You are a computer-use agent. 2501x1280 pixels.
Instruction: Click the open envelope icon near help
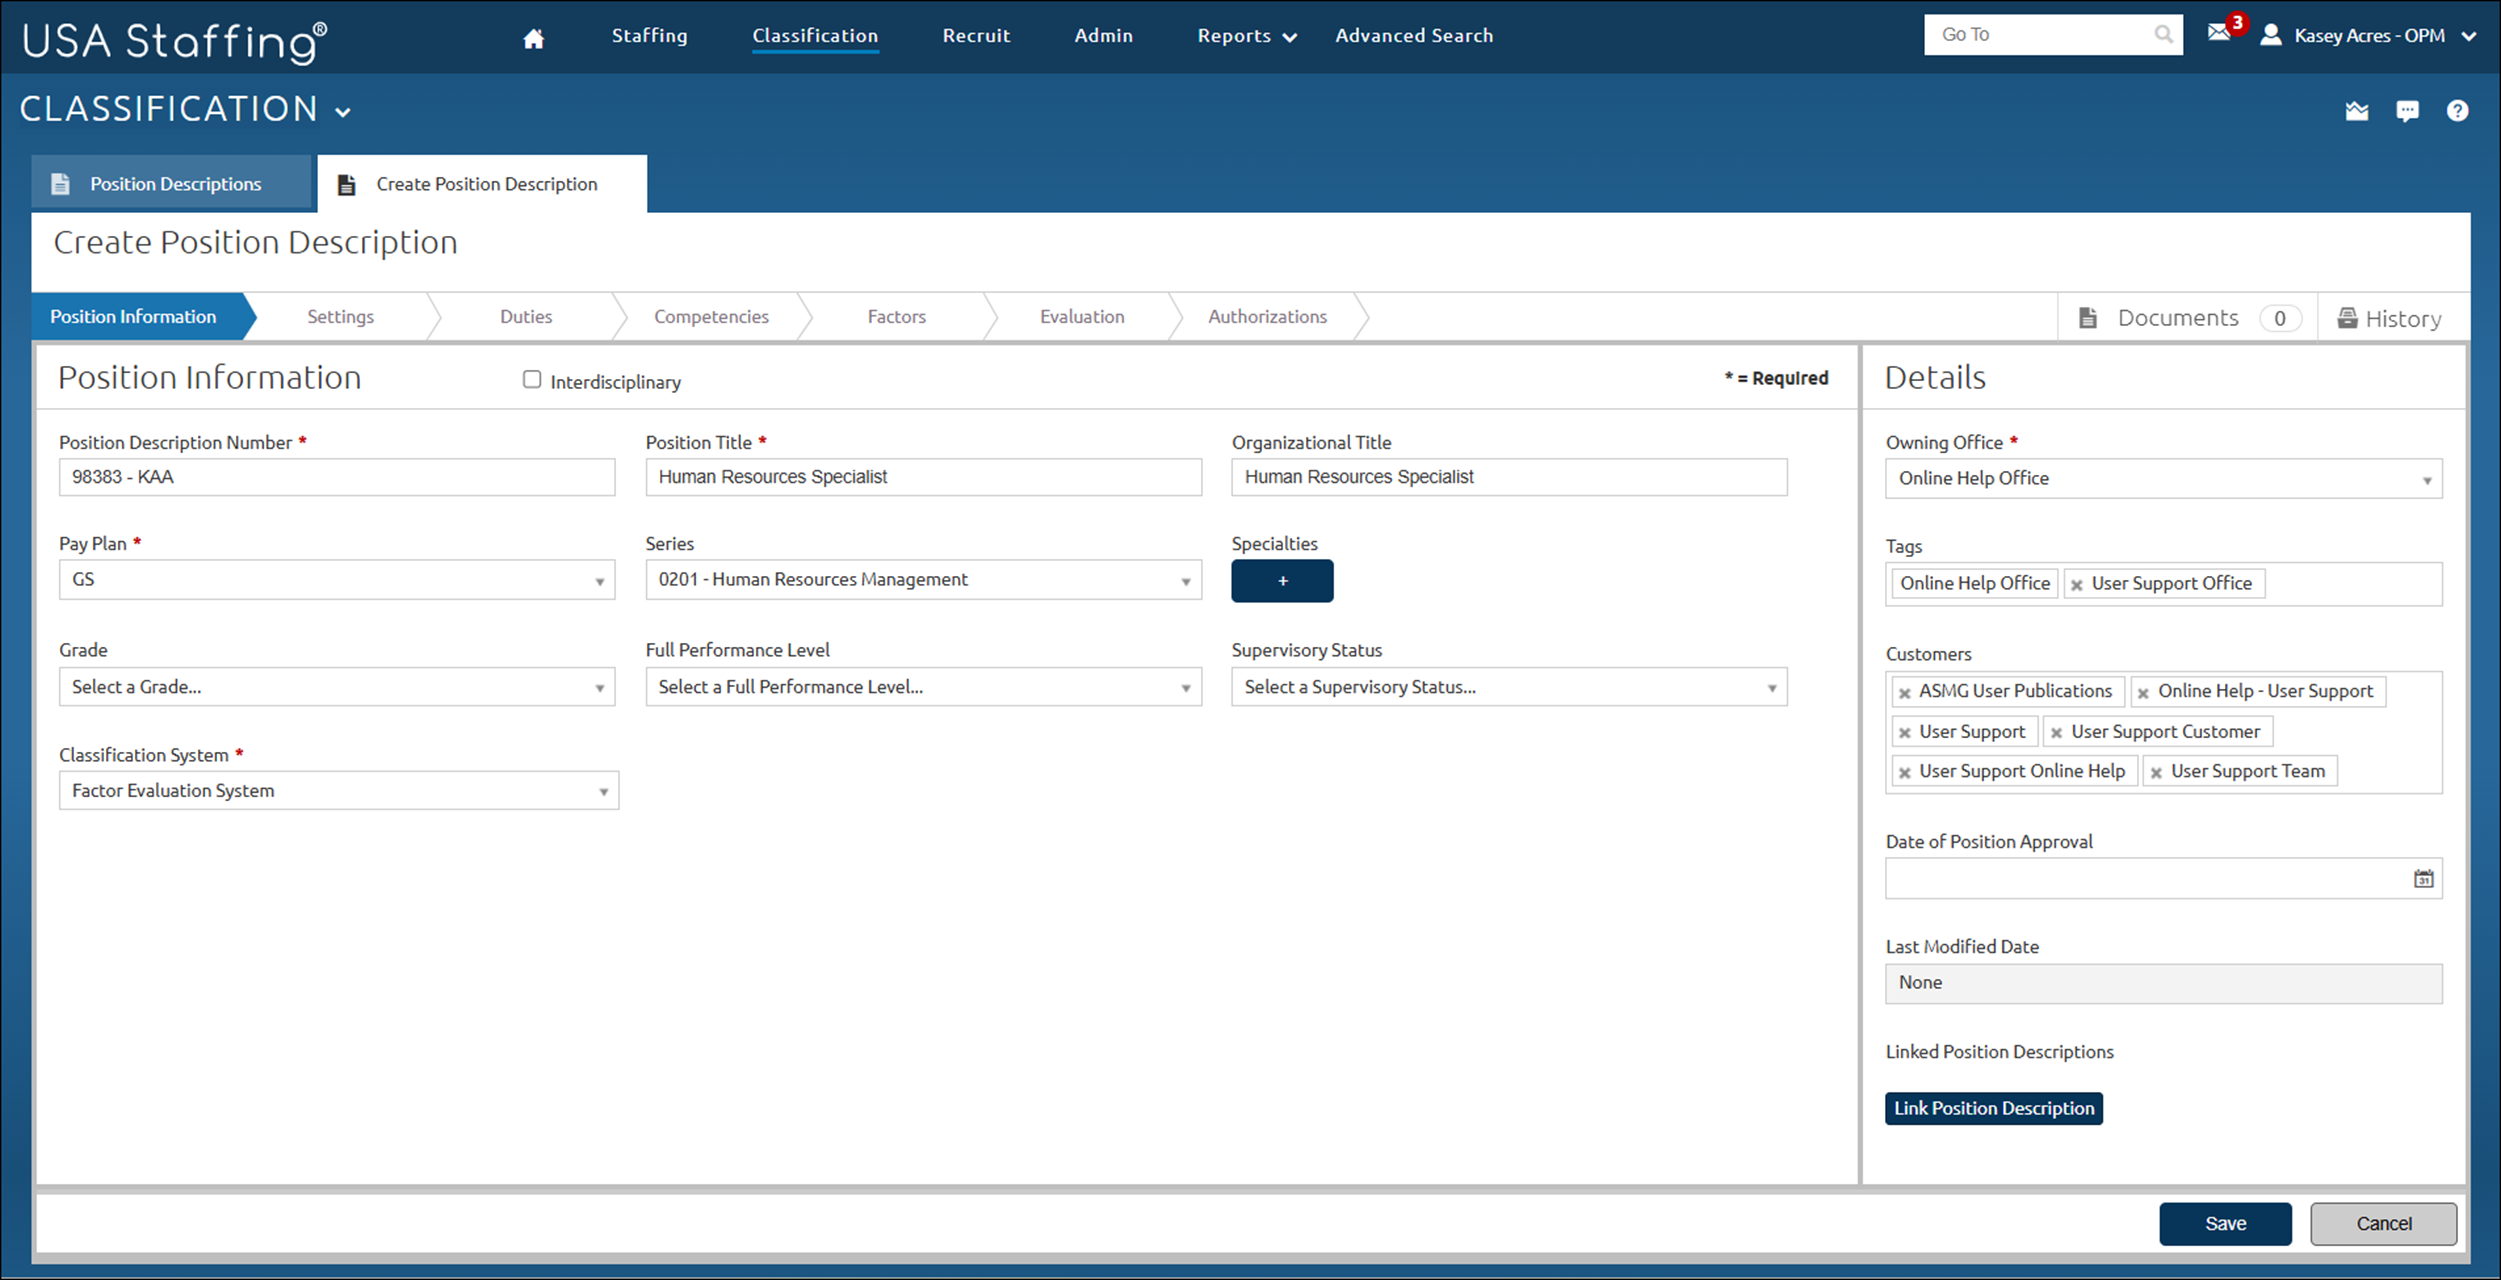coord(2357,111)
